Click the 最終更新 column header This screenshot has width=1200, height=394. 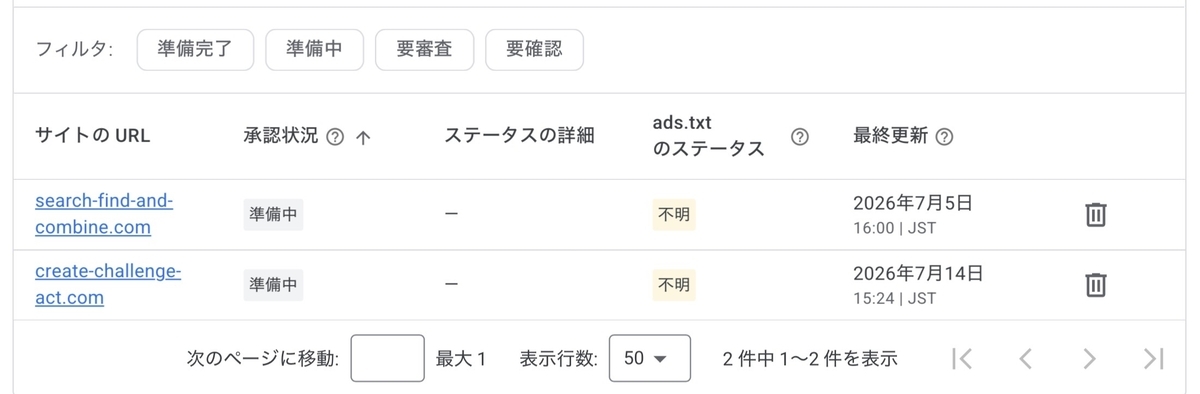click(x=890, y=136)
